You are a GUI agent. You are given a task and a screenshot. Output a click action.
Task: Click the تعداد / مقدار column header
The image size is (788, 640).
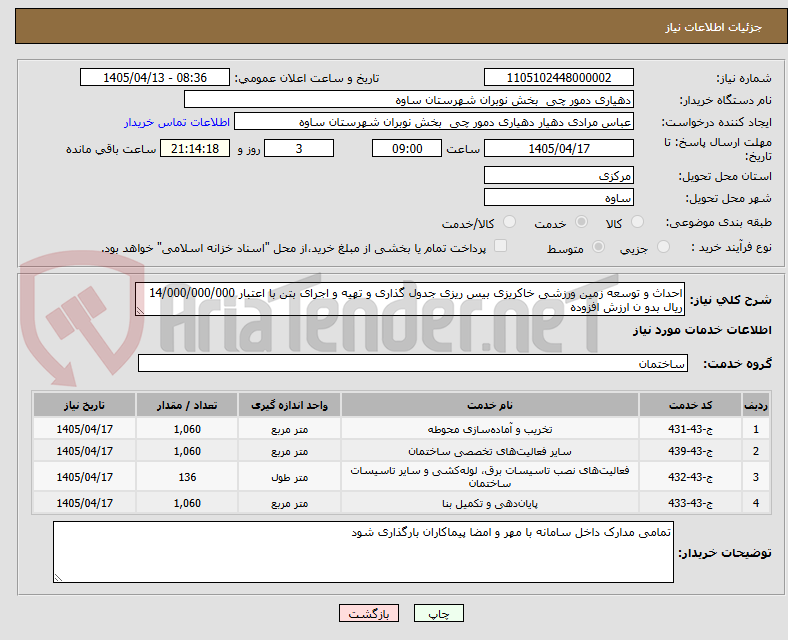(187, 405)
